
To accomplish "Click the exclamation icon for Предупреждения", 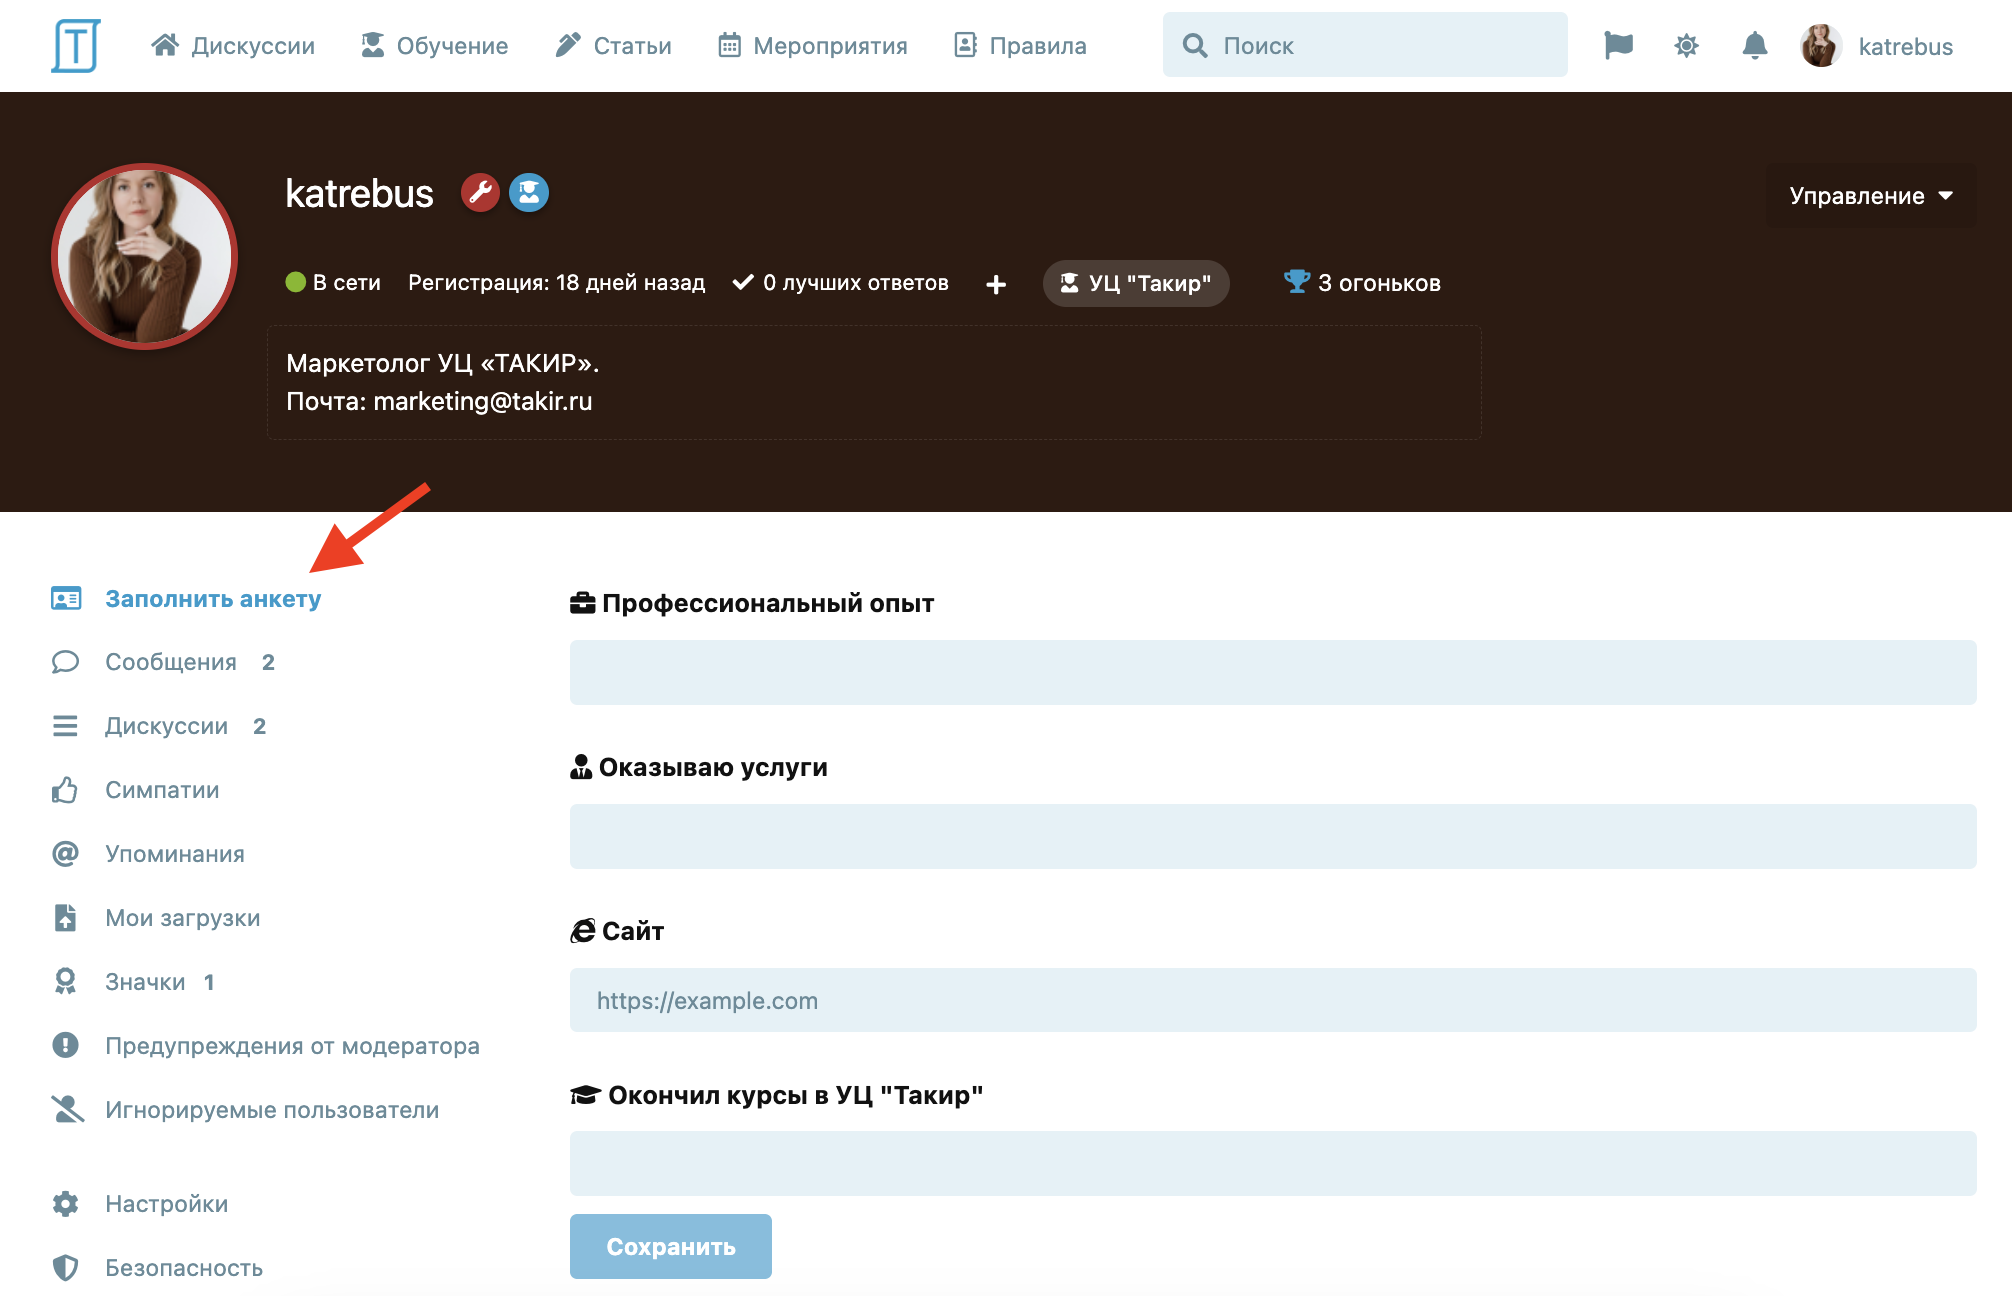I will [65, 1046].
